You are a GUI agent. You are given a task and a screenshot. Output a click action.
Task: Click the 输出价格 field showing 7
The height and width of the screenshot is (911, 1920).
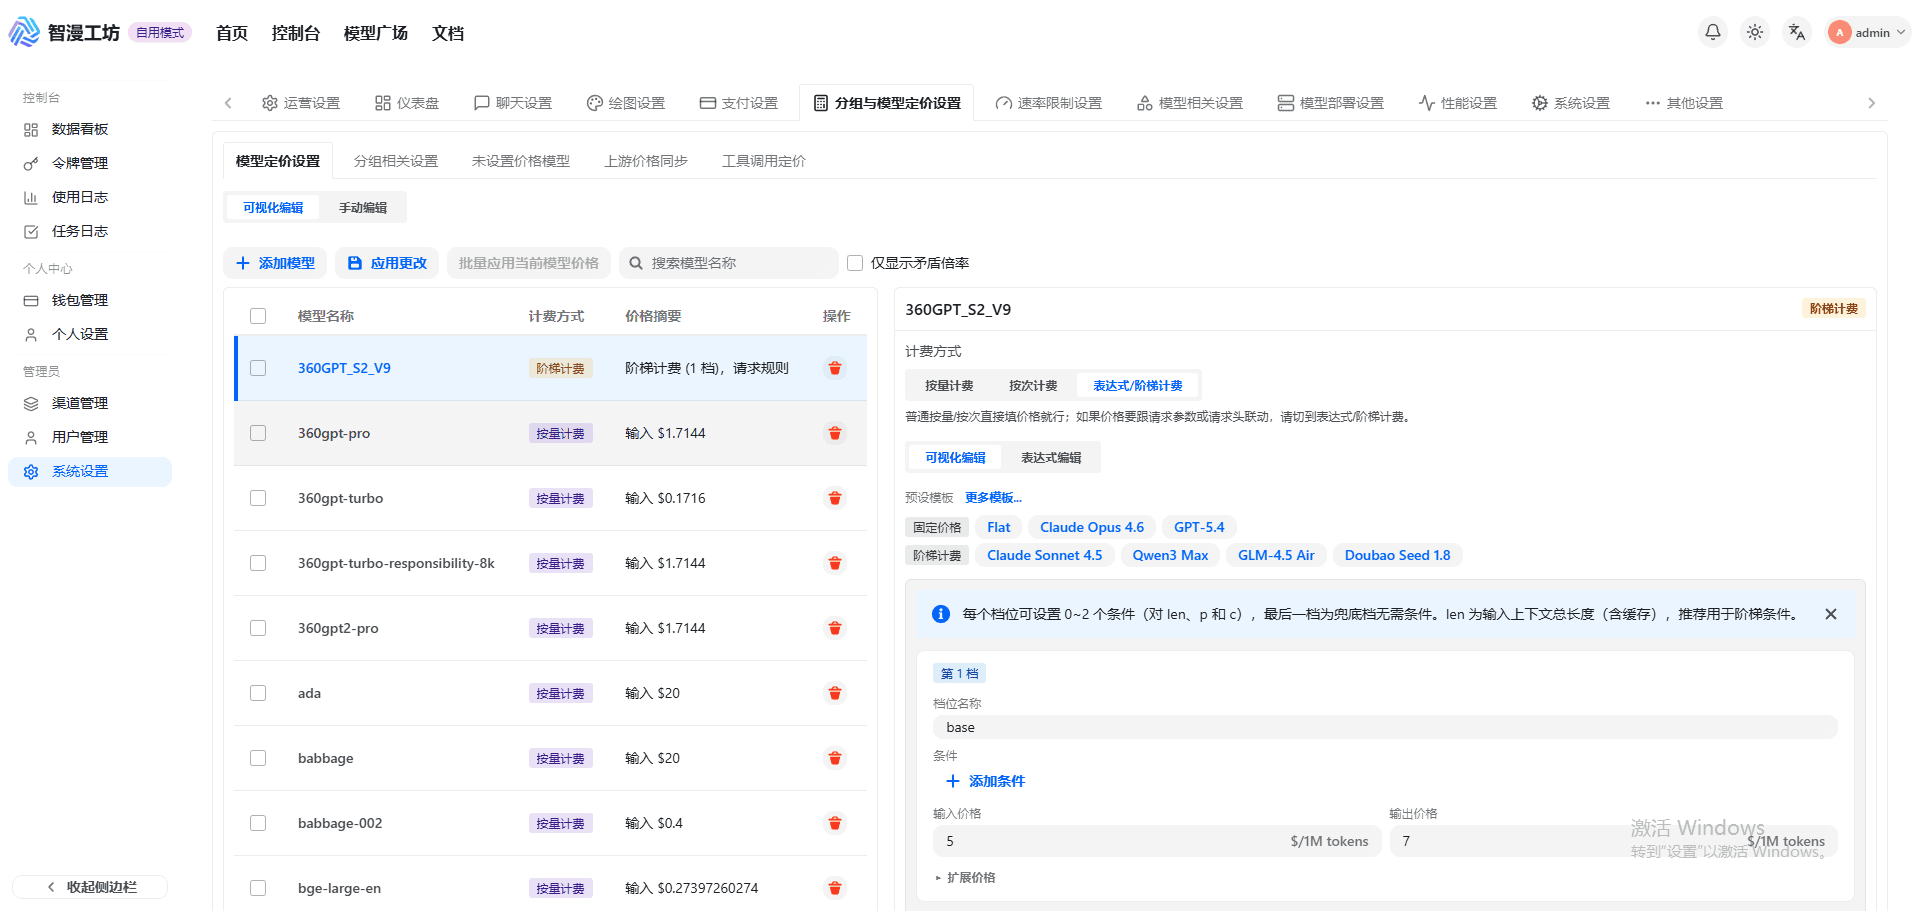[x=1613, y=841]
